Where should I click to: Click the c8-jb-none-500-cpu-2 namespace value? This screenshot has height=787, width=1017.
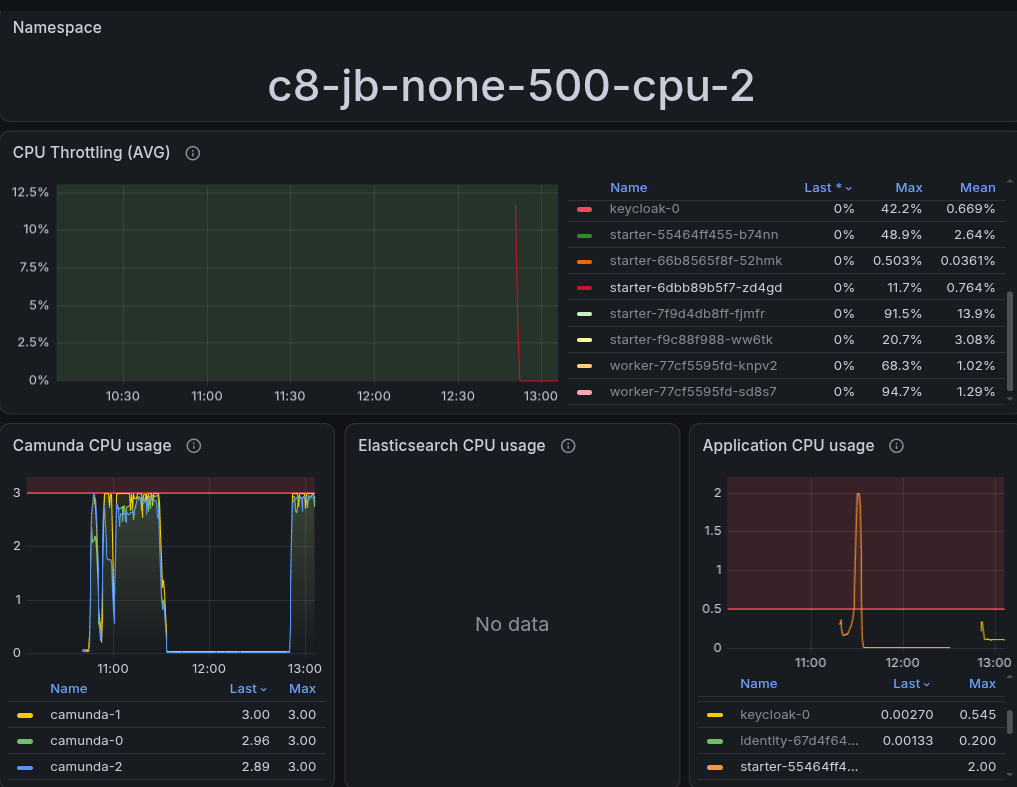click(x=511, y=86)
